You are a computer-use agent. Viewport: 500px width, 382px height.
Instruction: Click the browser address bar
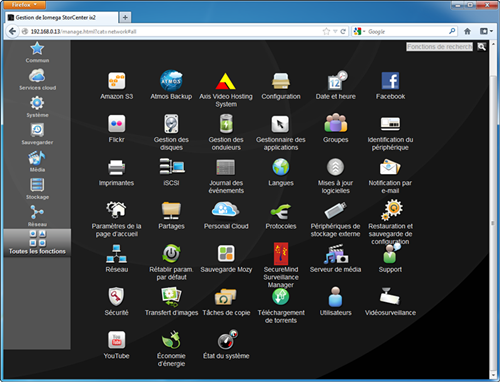[173, 31]
